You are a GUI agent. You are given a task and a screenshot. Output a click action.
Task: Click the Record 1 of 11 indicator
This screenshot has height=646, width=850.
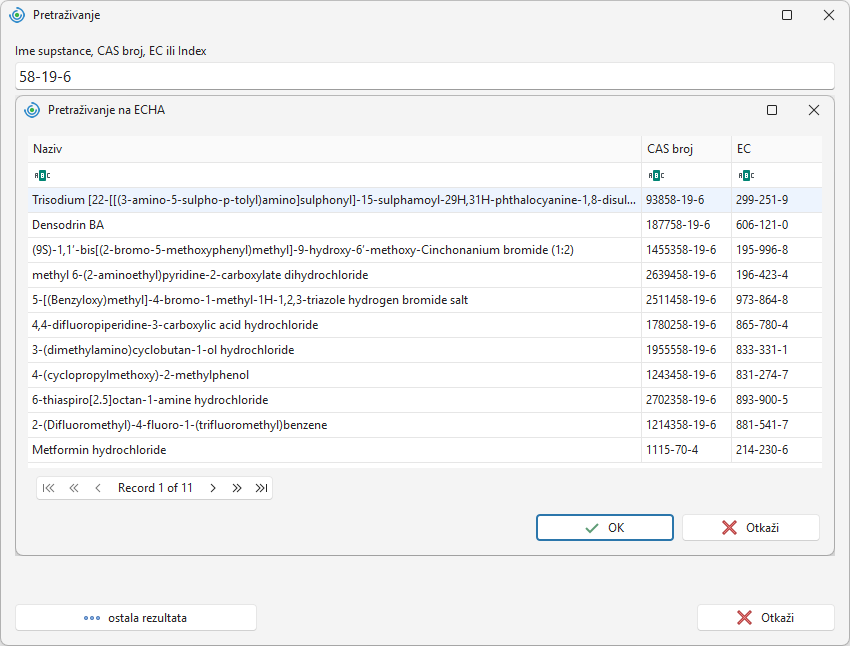[155, 488]
